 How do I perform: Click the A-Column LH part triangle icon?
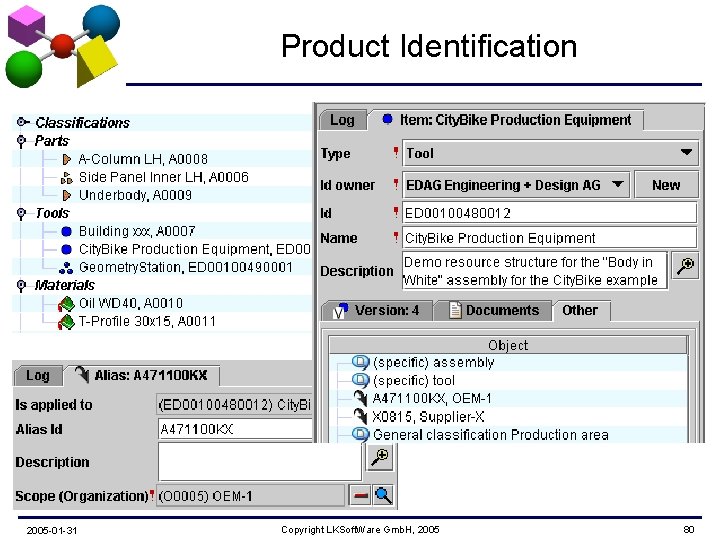pyautogui.click(x=67, y=159)
